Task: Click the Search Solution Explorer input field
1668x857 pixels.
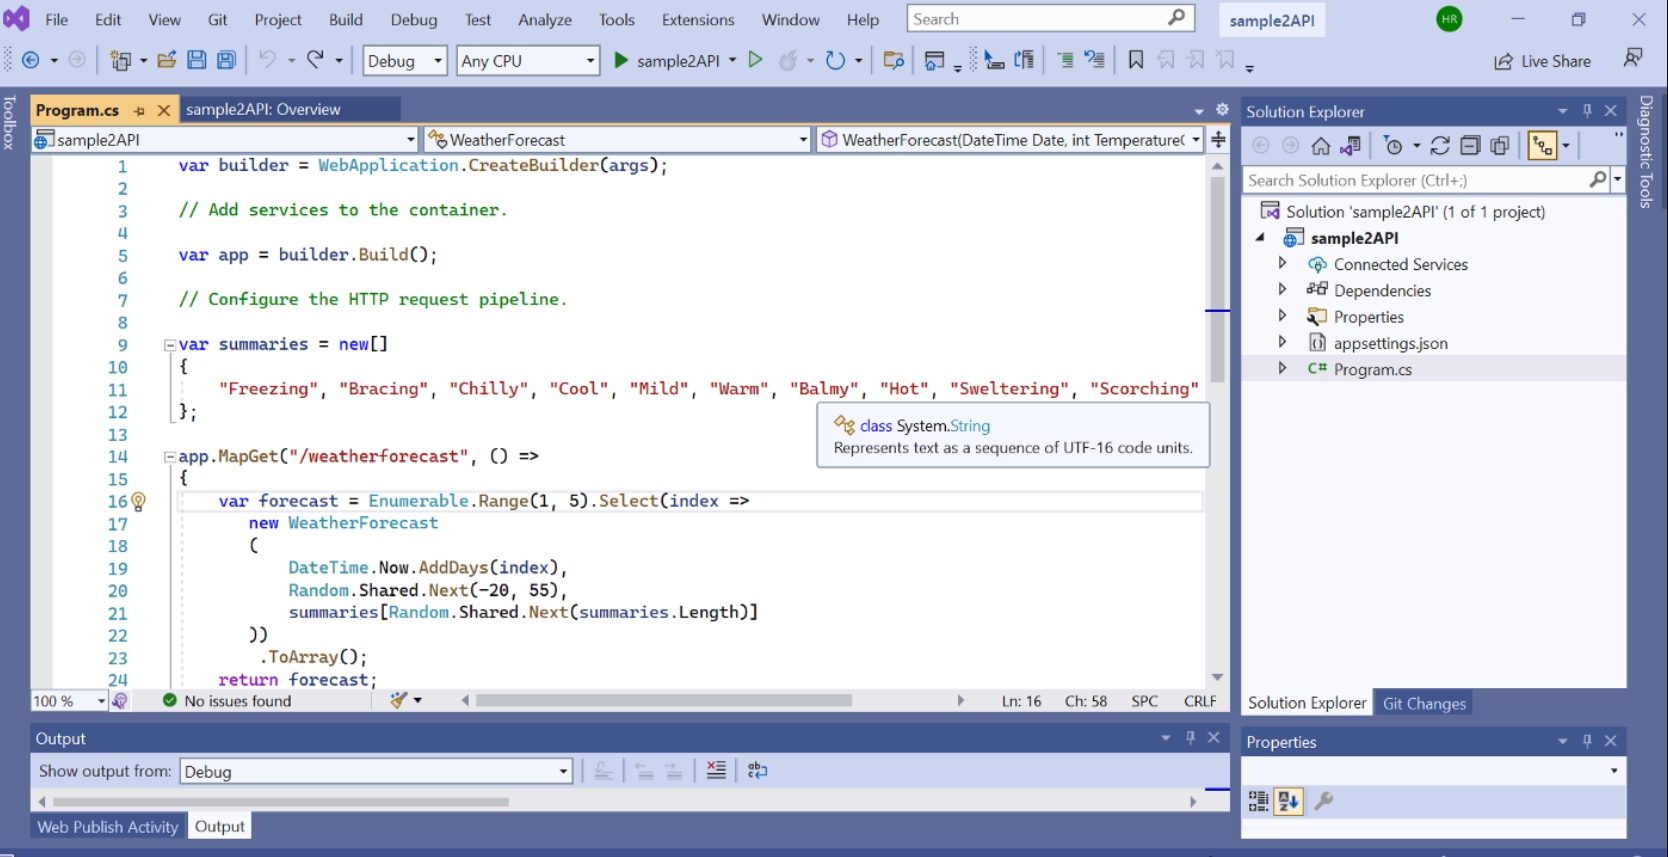Action: point(1414,180)
